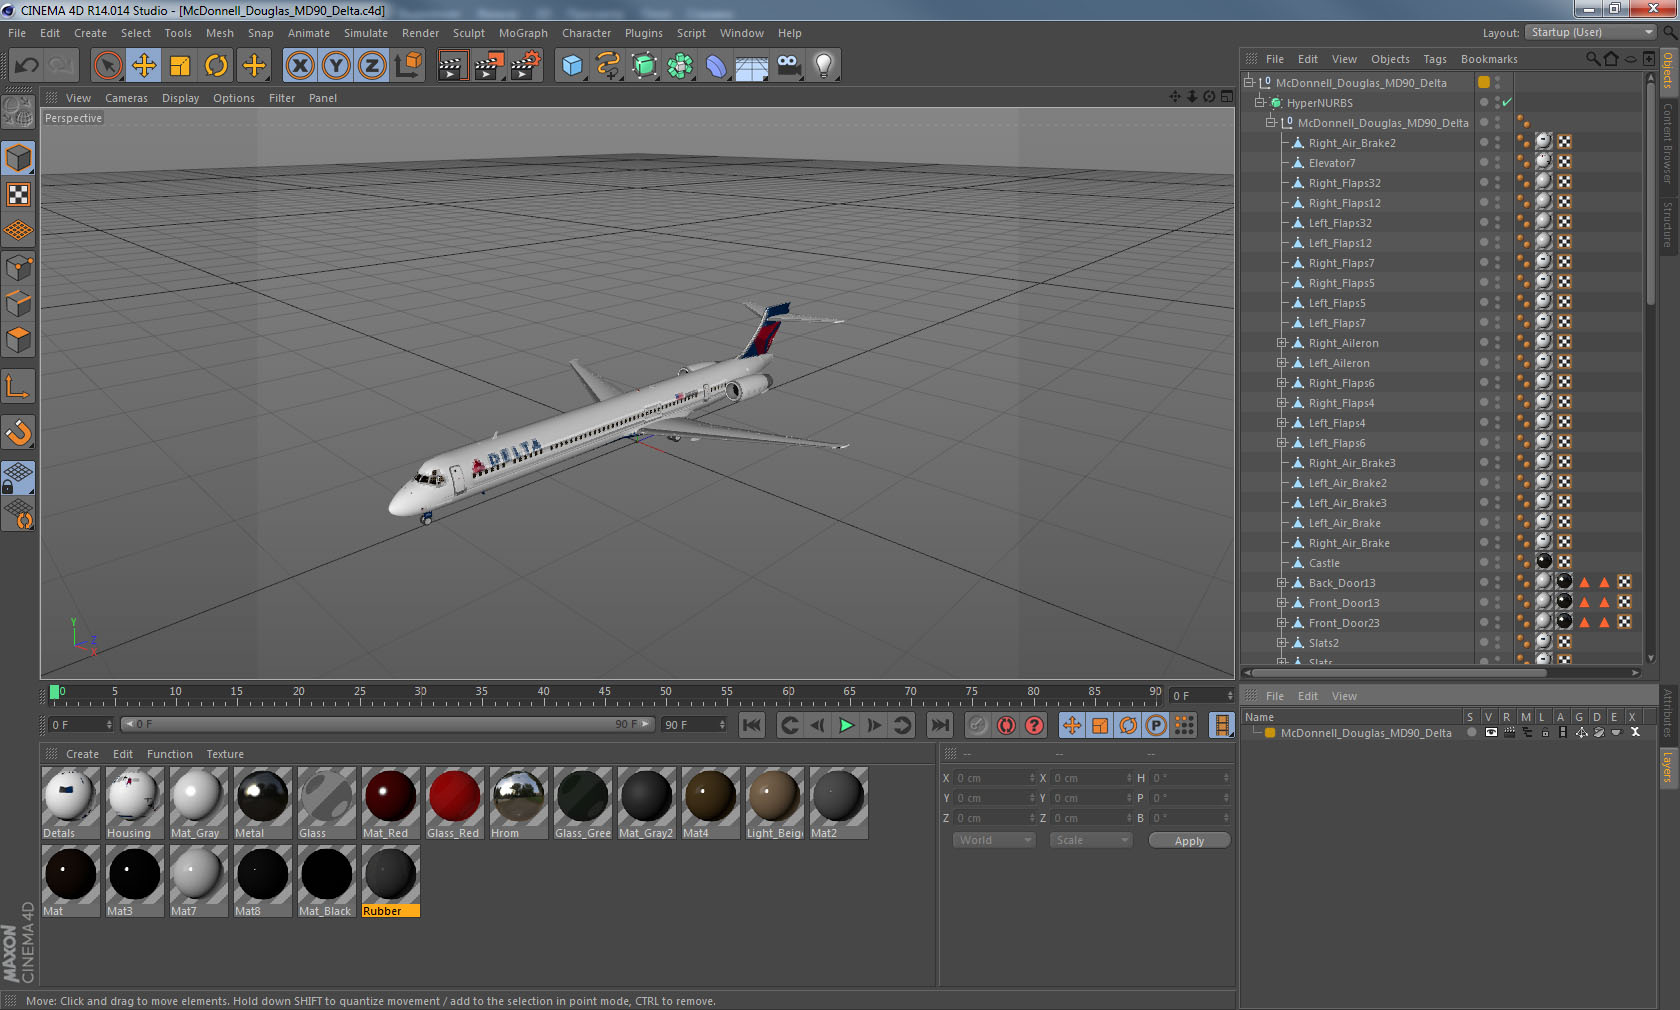Click the Enable Axis tool icon
The height and width of the screenshot is (1010, 1680).
[18, 387]
